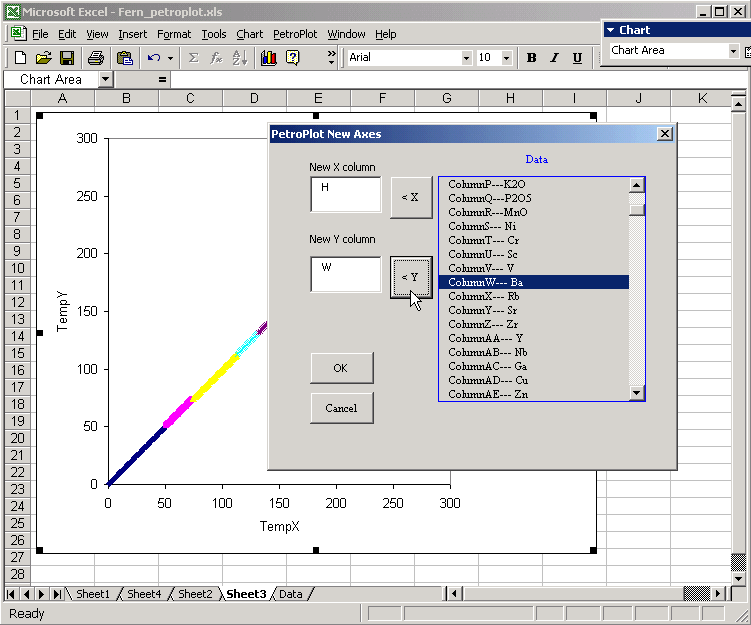Click the < Y assign button
This screenshot has width=751, height=625.
(x=411, y=277)
